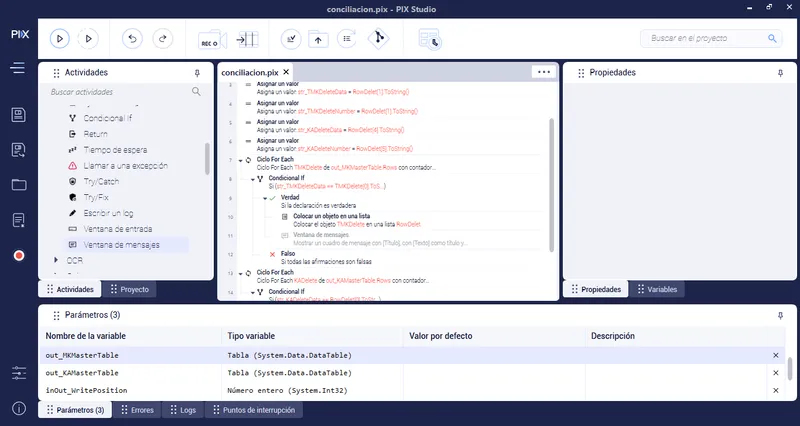
Task: Pin the Propiedades panel
Action: (x=780, y=73)
